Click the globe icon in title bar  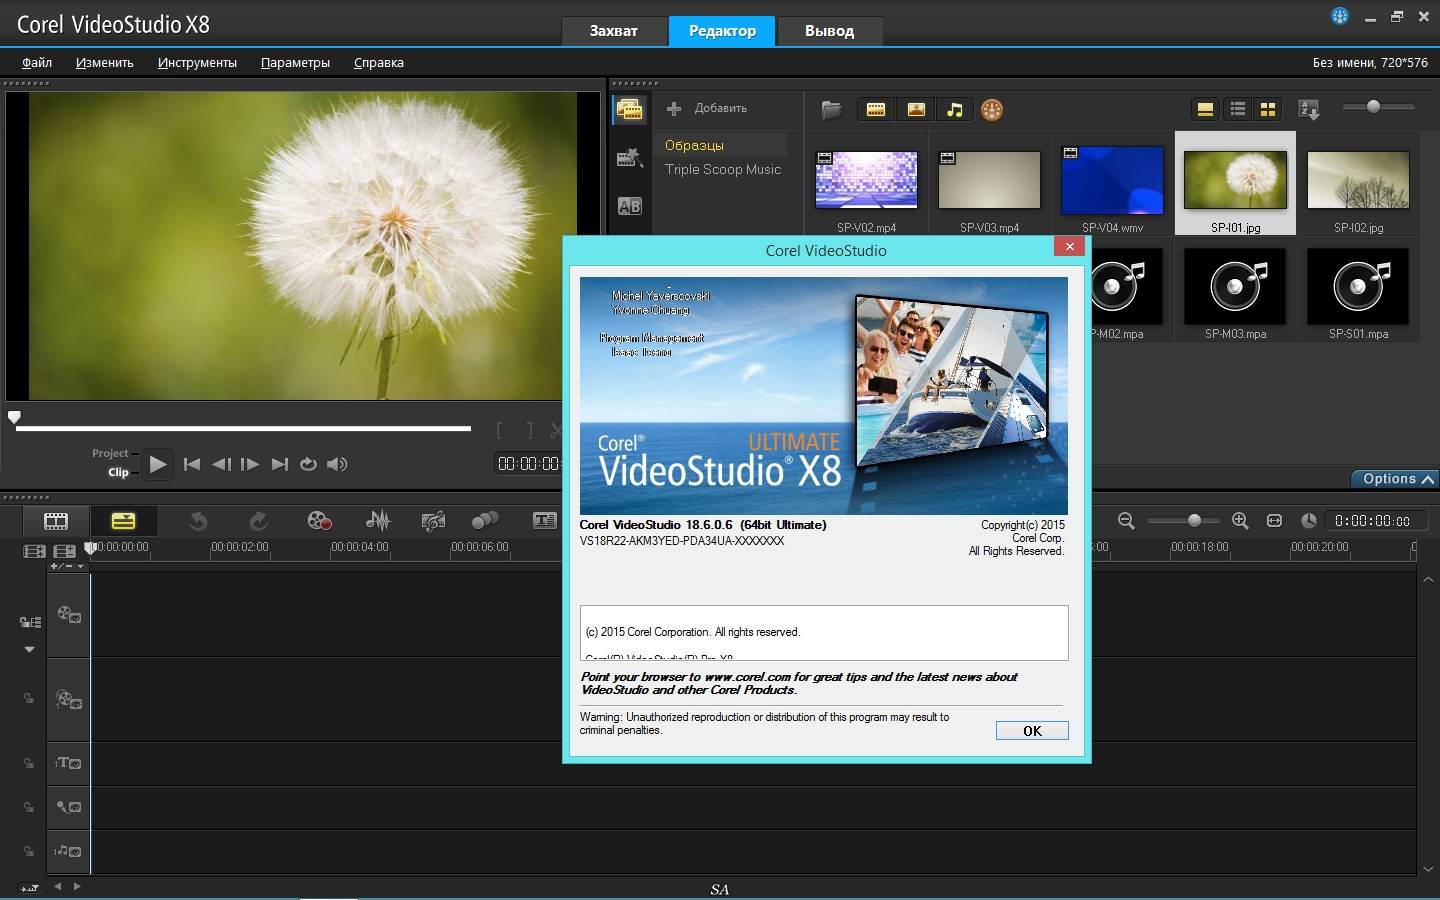tap(1340, 16)
